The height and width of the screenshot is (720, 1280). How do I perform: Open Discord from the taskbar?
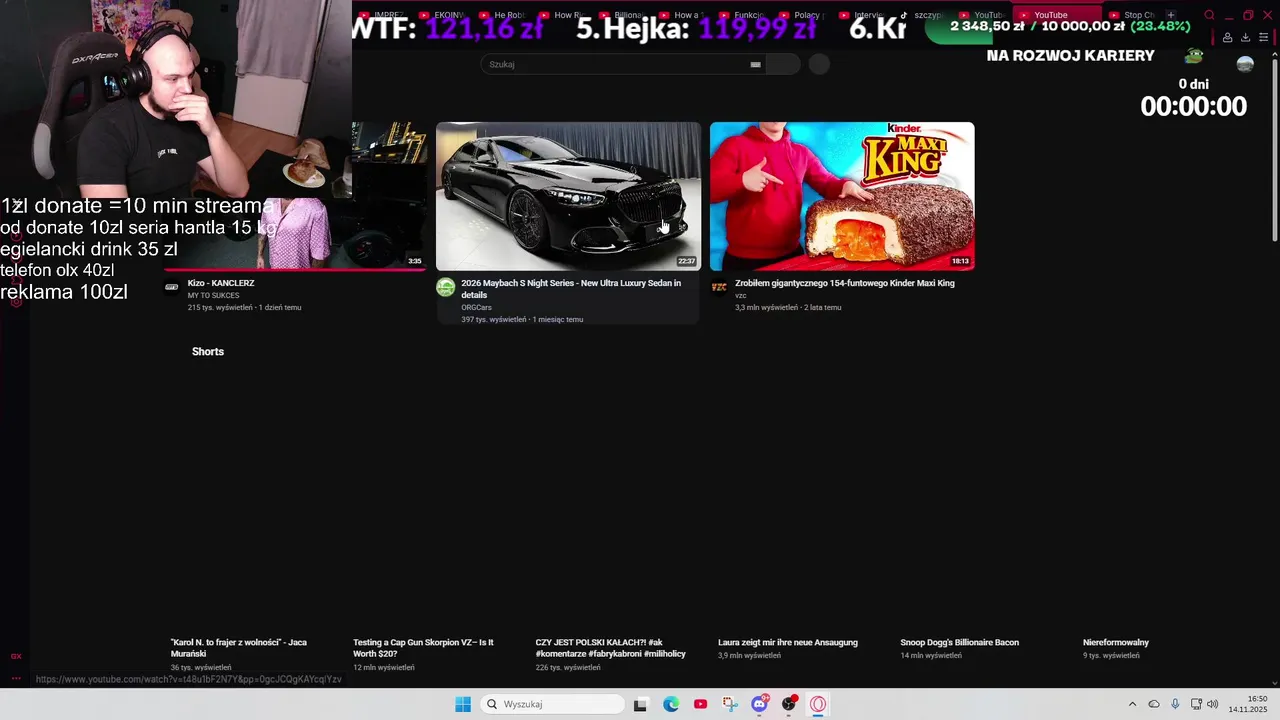(759, 704)
